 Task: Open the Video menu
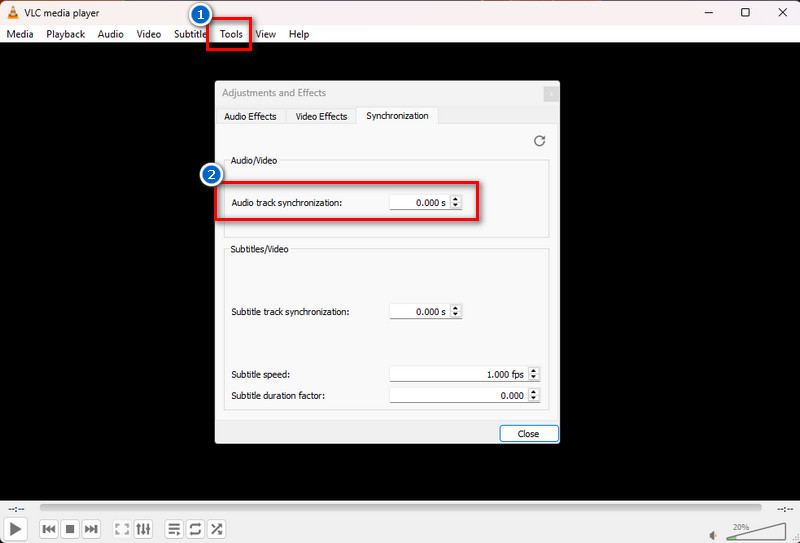click(x=148, y=34)
